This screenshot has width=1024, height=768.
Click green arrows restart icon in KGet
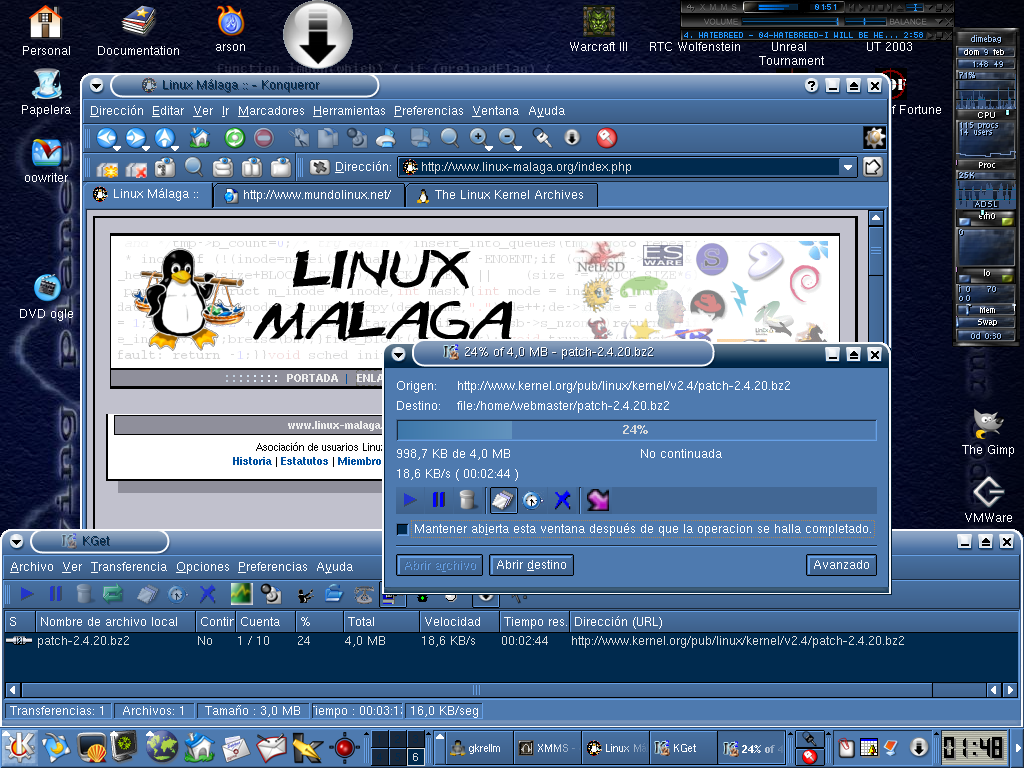(113, 594)
